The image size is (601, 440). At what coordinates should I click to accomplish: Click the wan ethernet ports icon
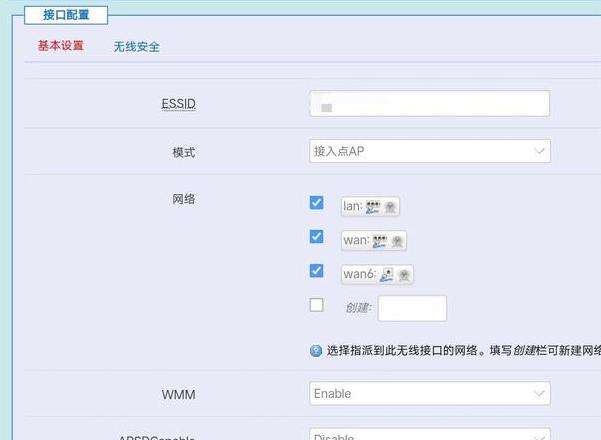380,241
